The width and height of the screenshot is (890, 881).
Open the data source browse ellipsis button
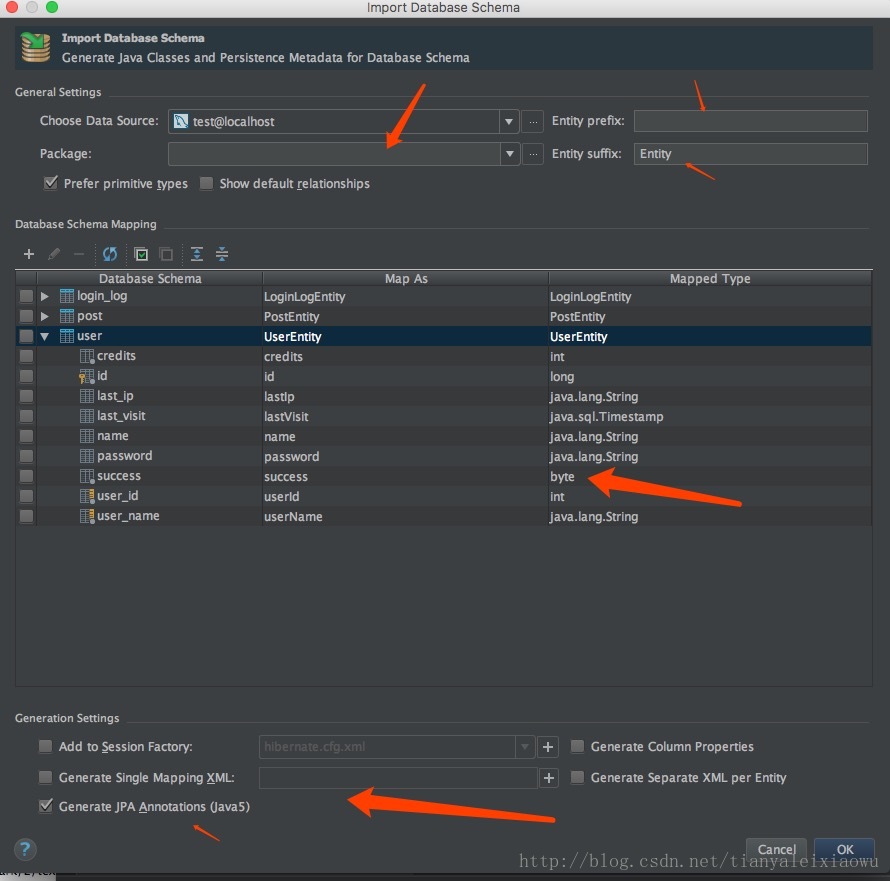[x=533, y=121]
